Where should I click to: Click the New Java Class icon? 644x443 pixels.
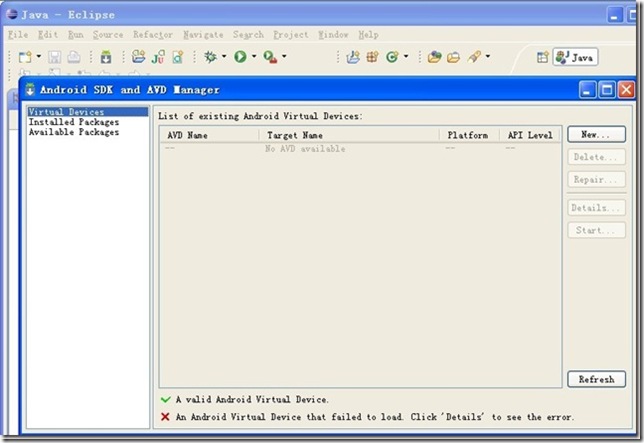[392, 57]
